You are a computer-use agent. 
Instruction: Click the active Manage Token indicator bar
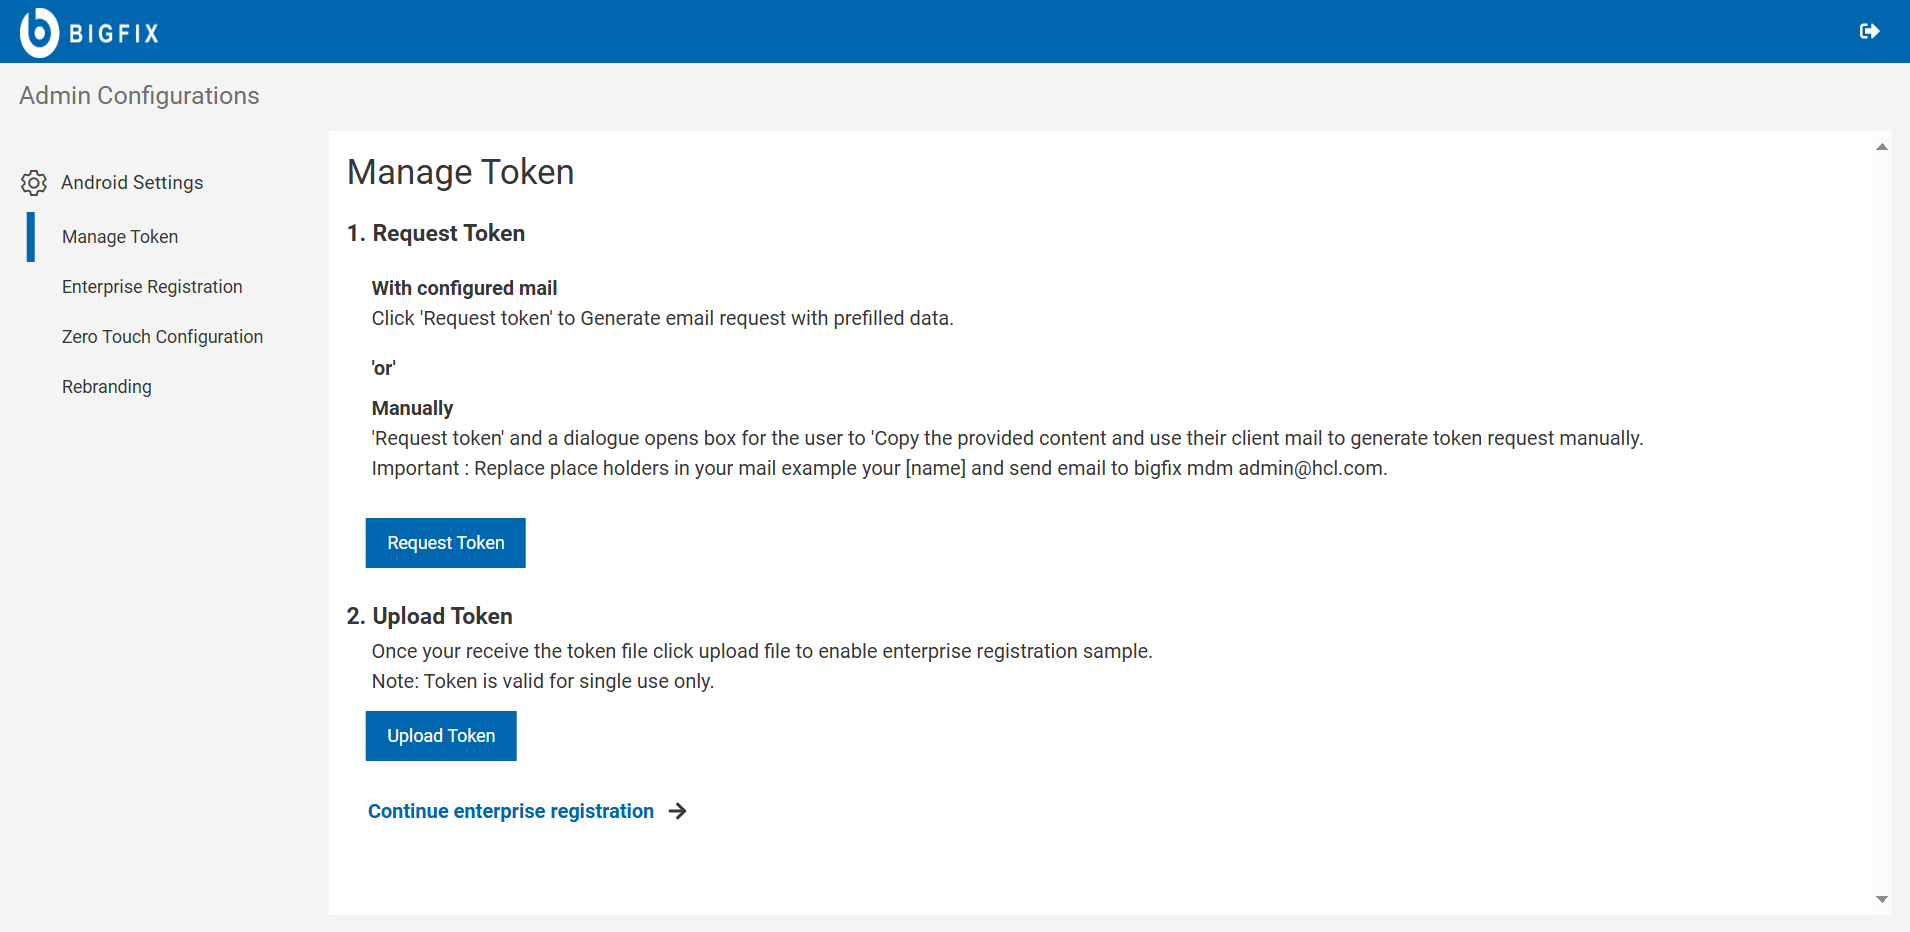[x=29, y=236]
